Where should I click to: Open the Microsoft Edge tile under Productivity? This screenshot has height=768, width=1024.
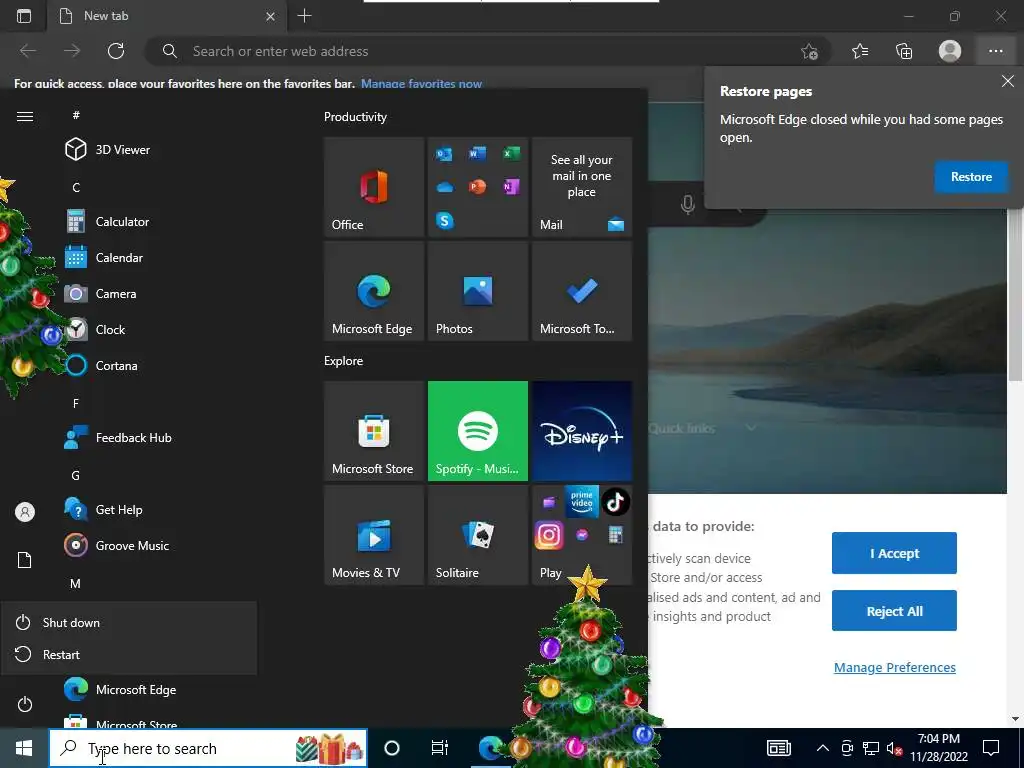tap(374, 291)
